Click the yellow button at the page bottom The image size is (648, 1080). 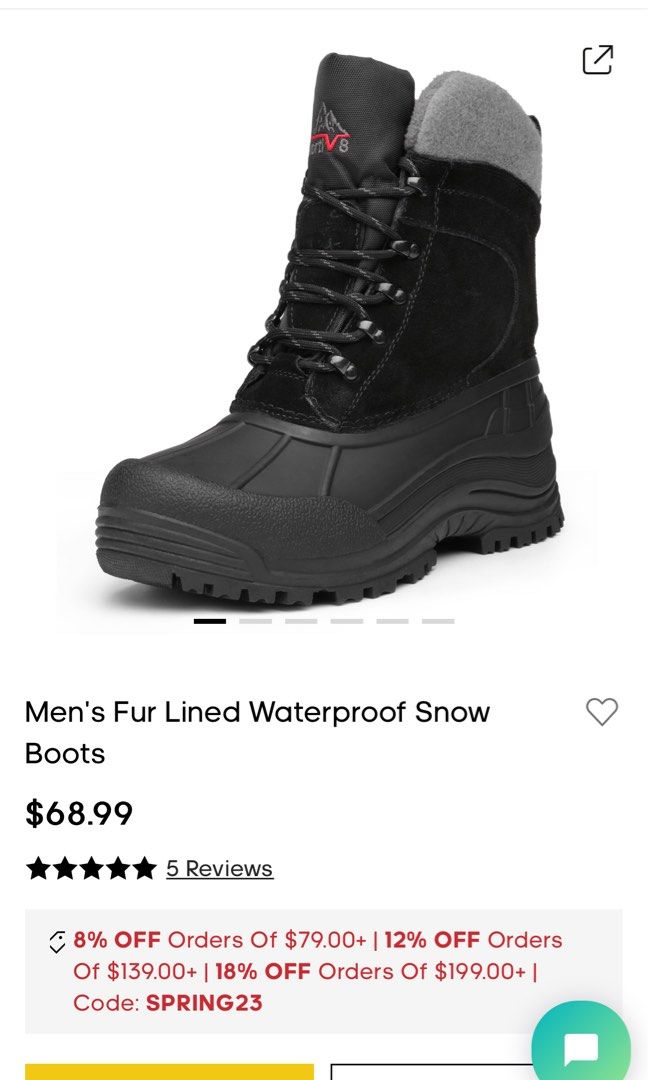click(169, 1072)
